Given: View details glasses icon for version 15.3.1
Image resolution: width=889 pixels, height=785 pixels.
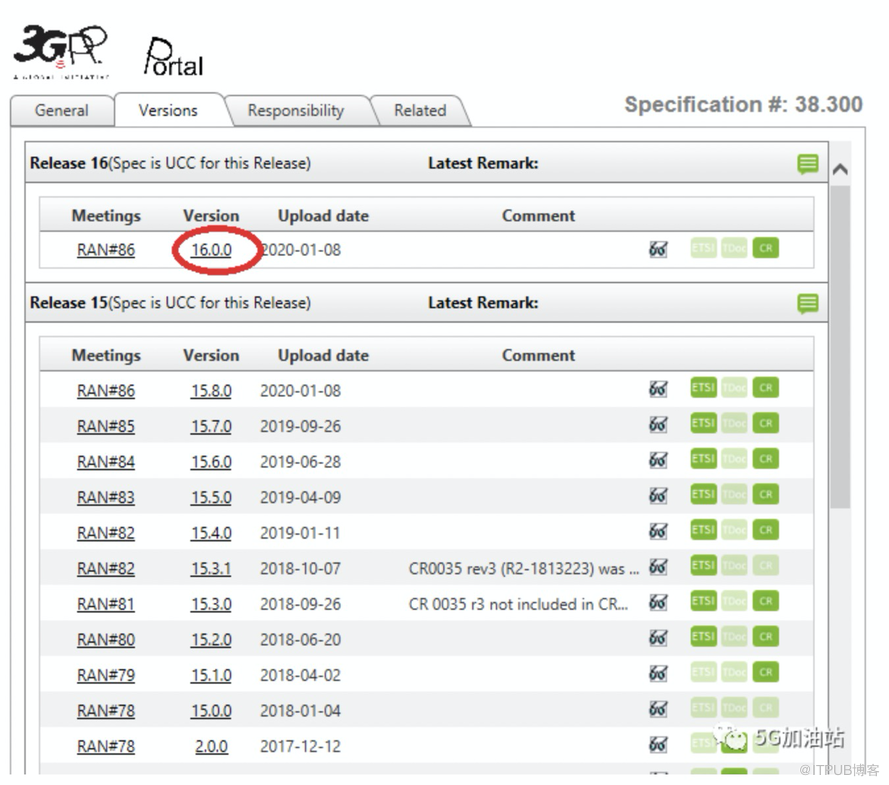Looking at the screenshot, I should click(658, 566).
